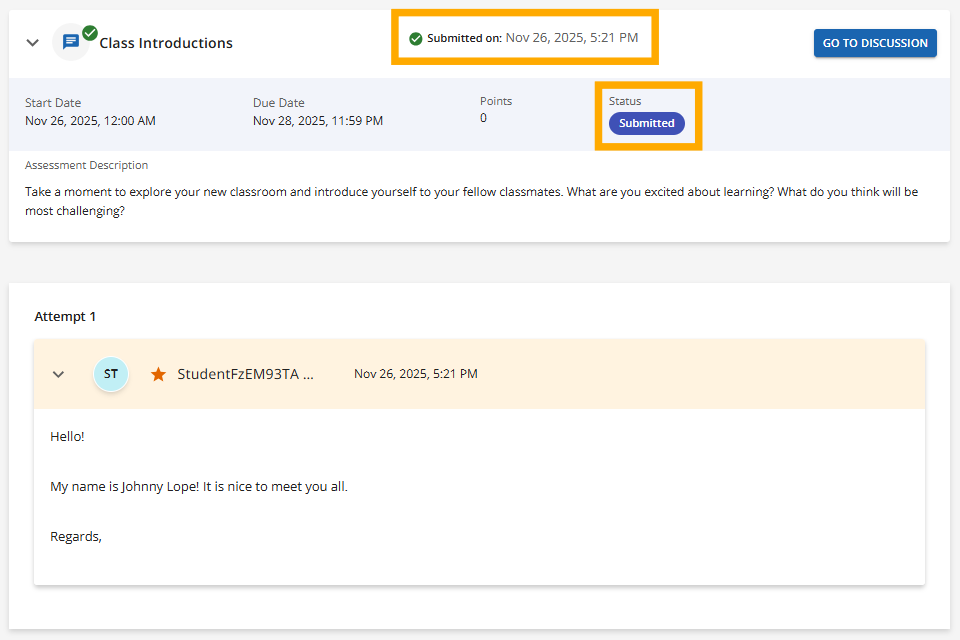Click the Due Date value Nov 28, 2025
The height and width of the screenshot is (640, 960).
pyautogui.click(x=317, y=121)
